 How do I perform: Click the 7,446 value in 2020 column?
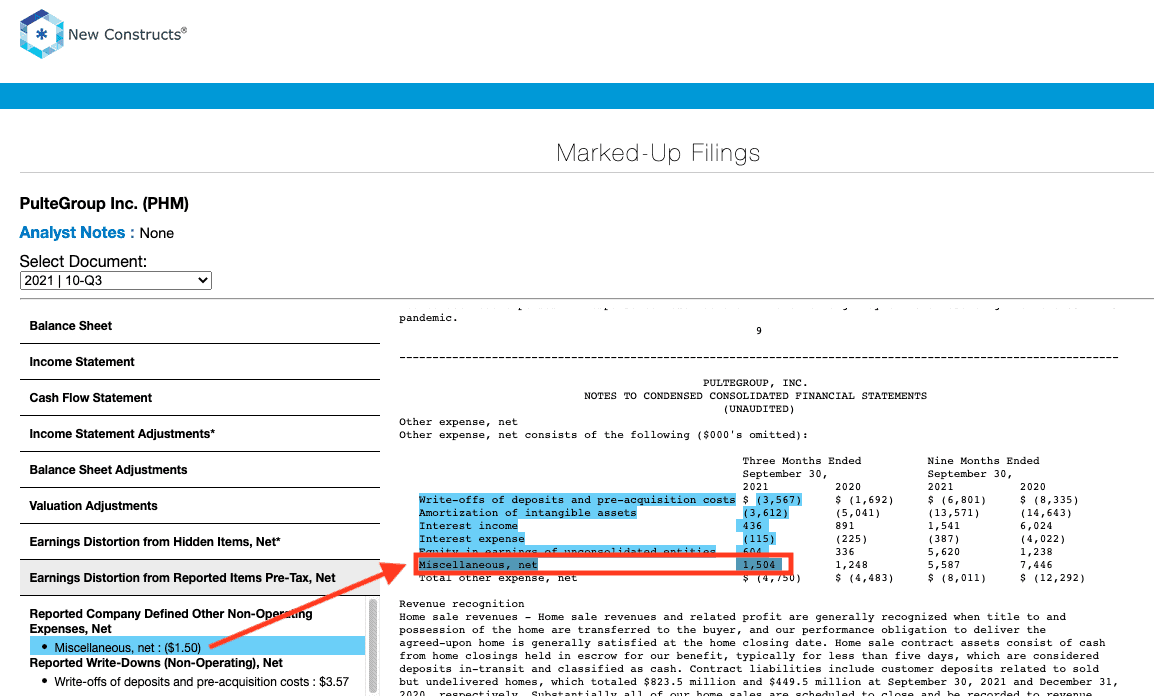(1036, 565)
